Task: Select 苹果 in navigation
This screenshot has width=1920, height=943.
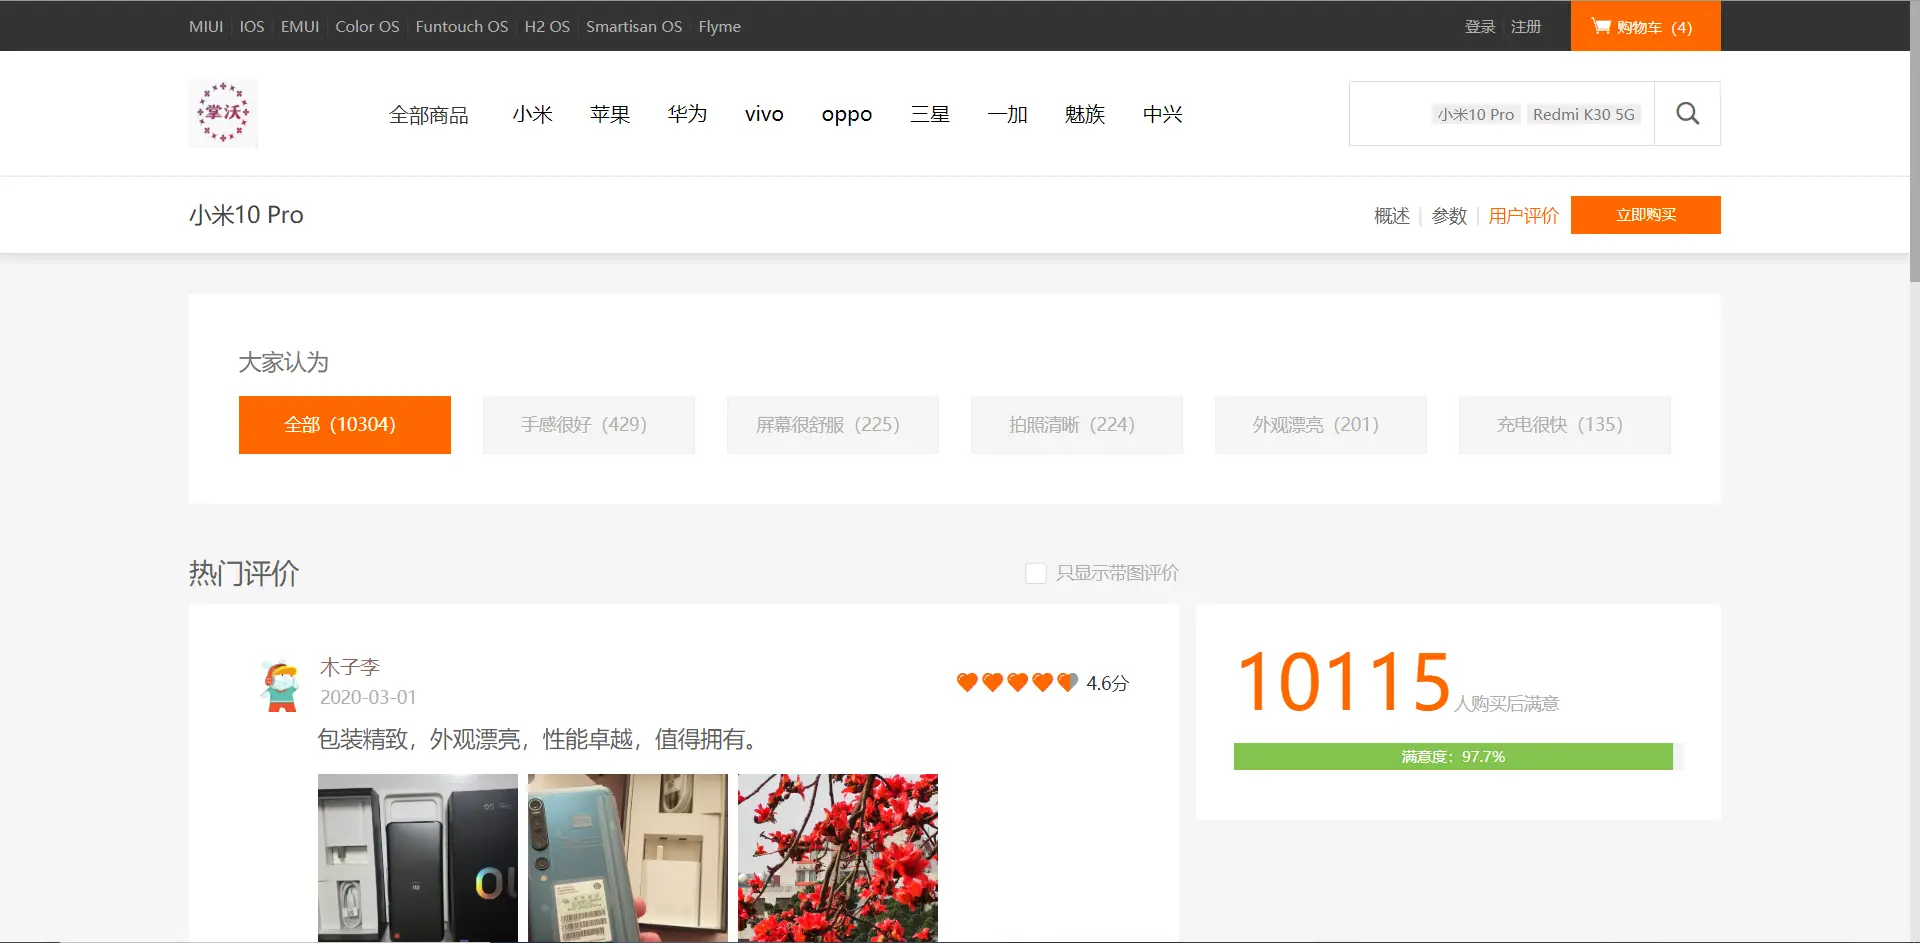Action: pyautogui.click(x=610, y=114)
